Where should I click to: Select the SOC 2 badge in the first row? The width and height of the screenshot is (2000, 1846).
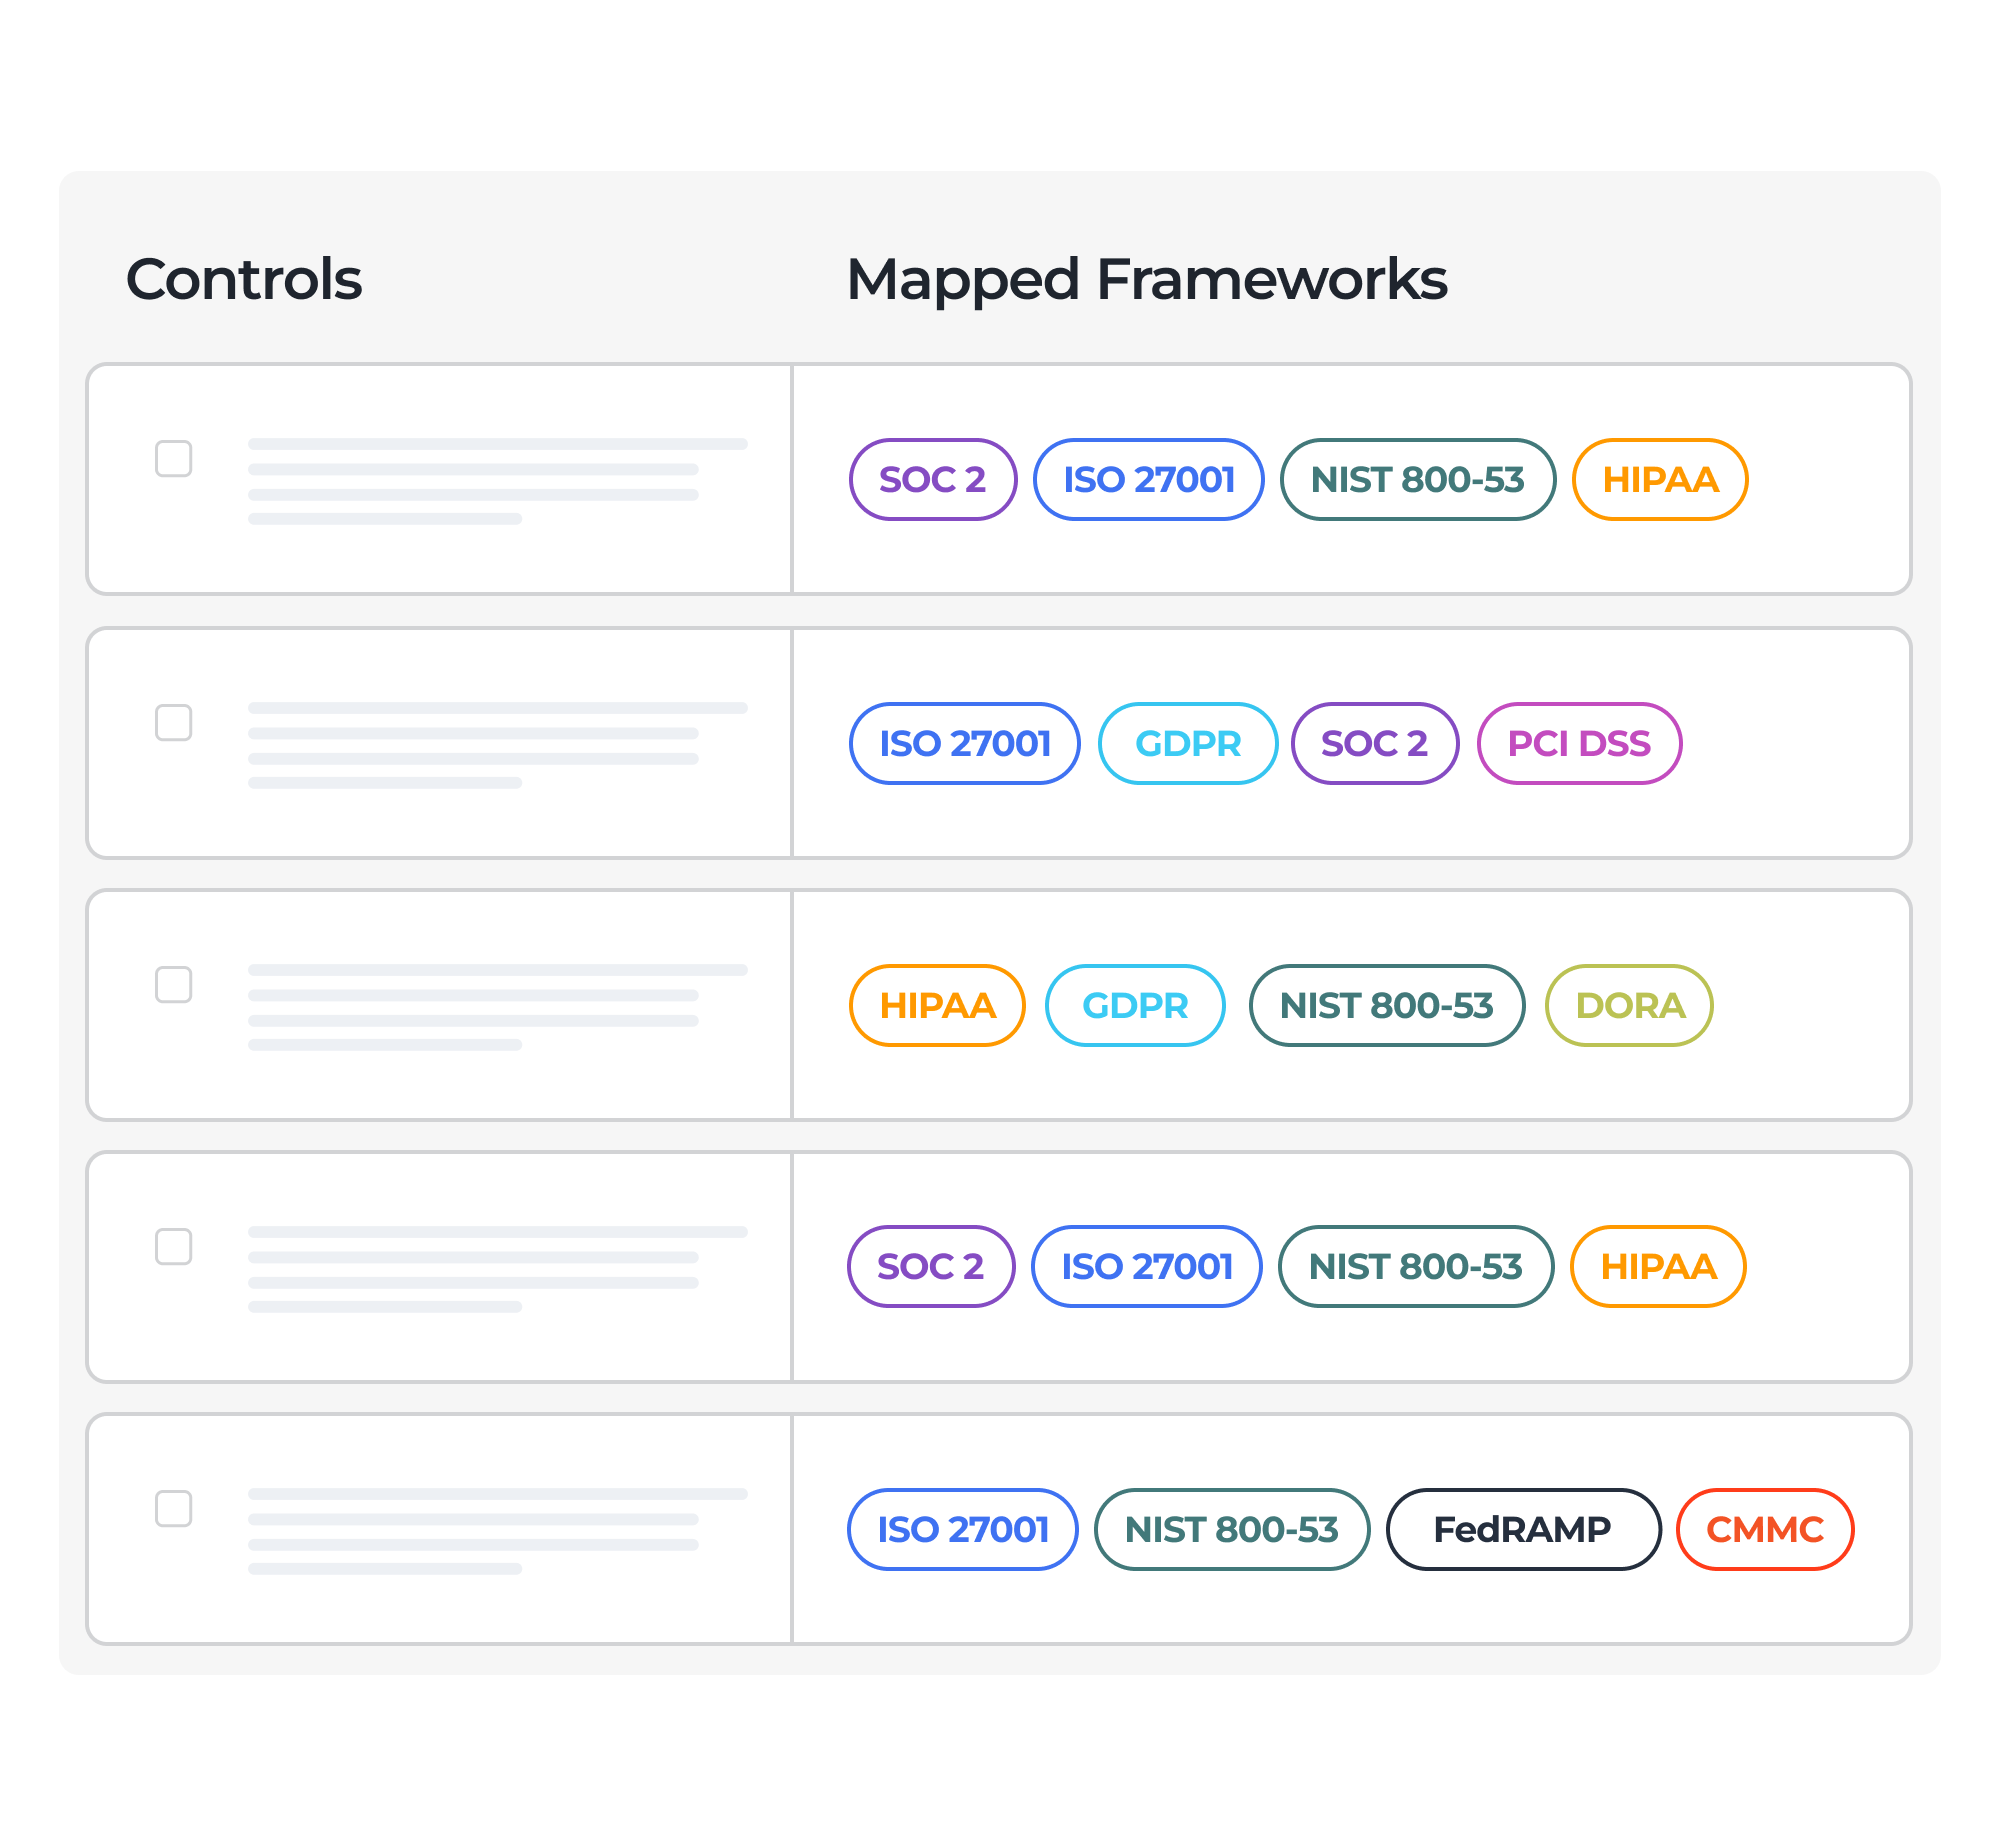[x=931, y=480]
